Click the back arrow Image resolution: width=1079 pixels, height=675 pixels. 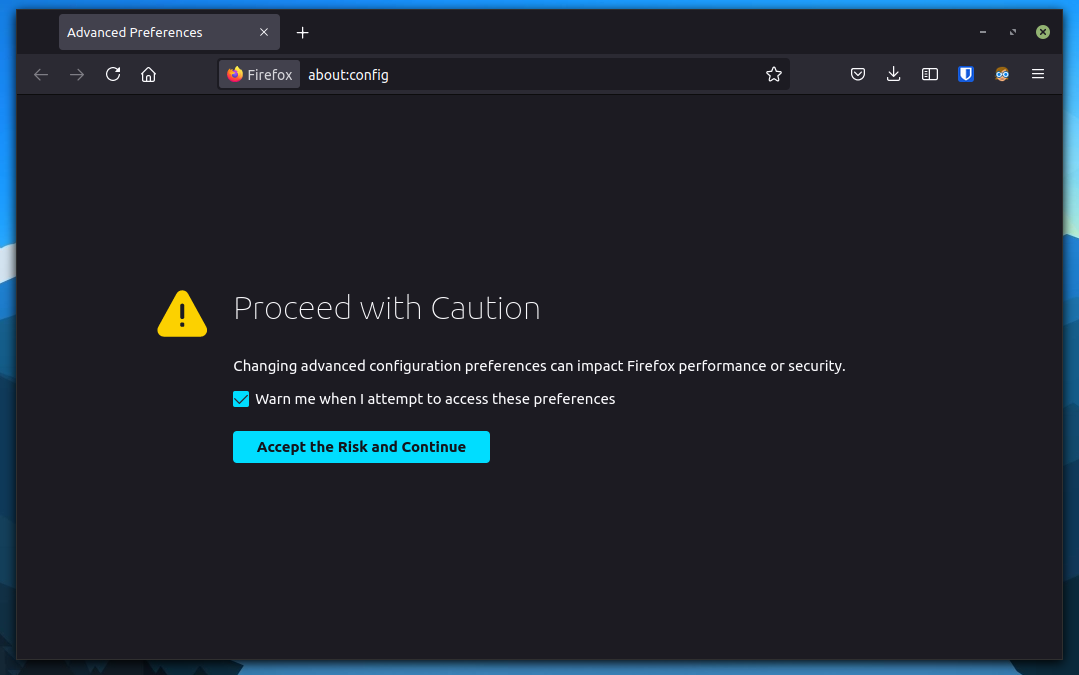(x=41, y=74)
